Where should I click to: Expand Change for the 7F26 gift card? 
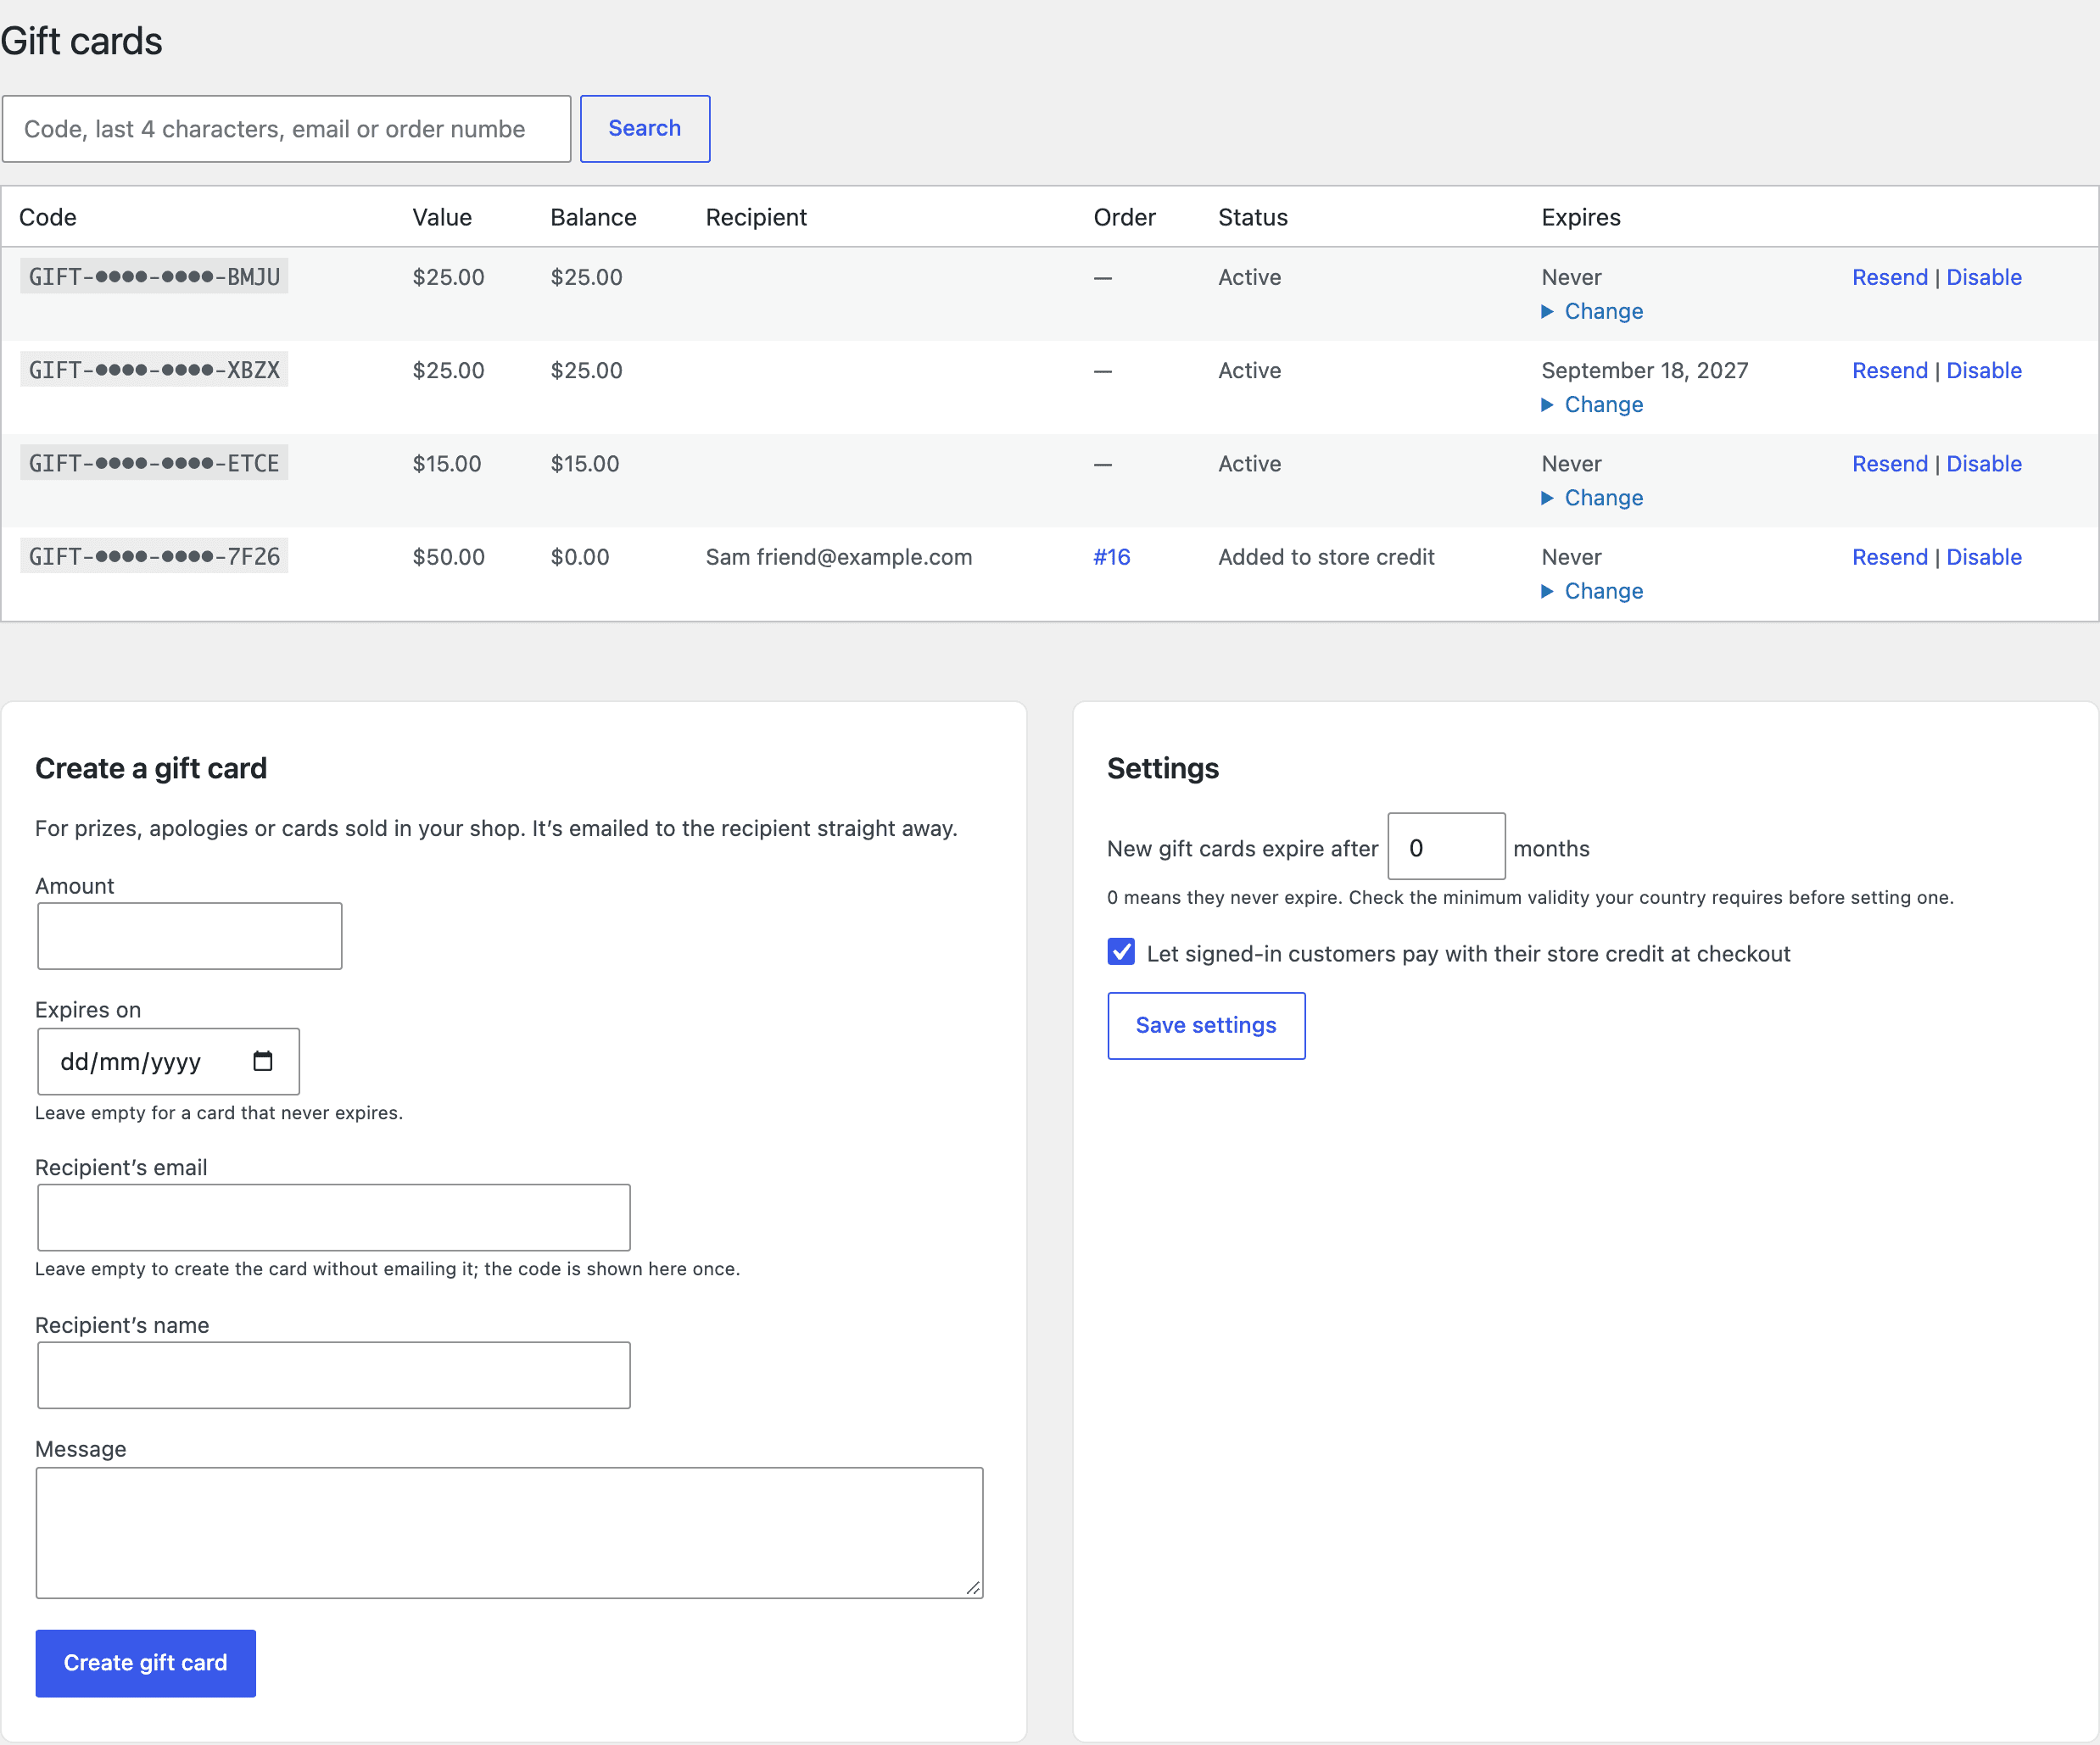pyautogui.click(x=1592, y=591)
